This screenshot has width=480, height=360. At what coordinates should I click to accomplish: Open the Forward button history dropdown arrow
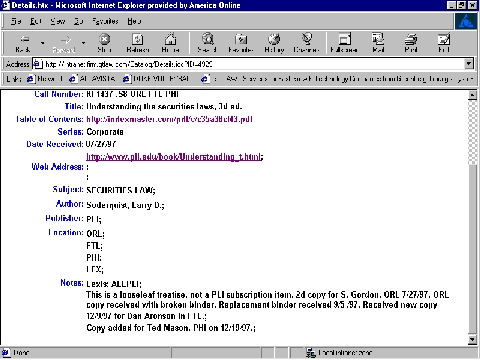(83, 43)
